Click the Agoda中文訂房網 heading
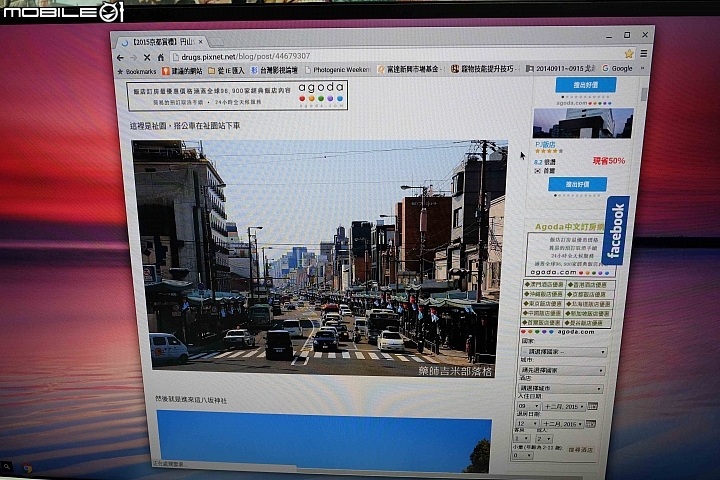720x480 pixels. 569,227
